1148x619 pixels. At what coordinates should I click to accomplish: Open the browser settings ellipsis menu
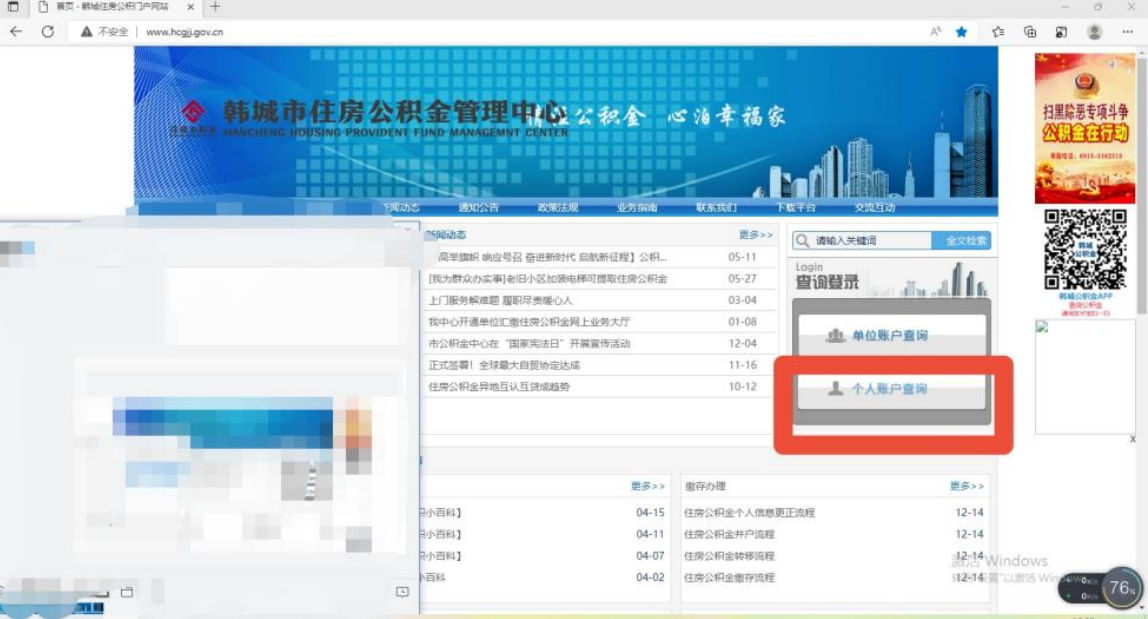coord(1128,31)
